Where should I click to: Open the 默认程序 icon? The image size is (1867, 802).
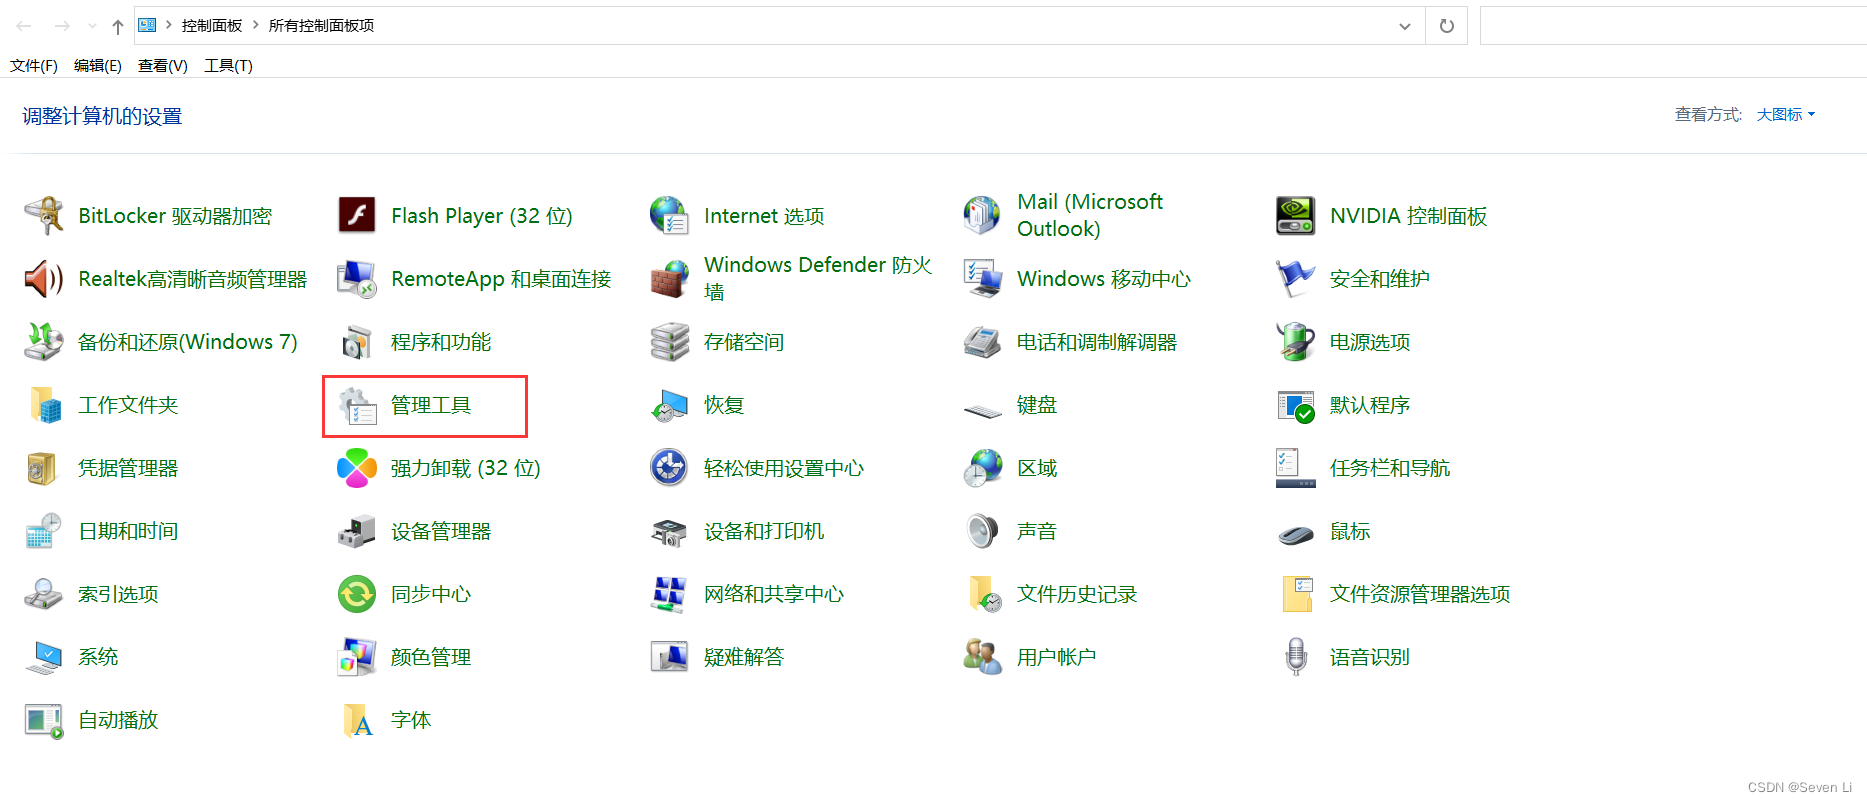click(x=1296, y=404)
